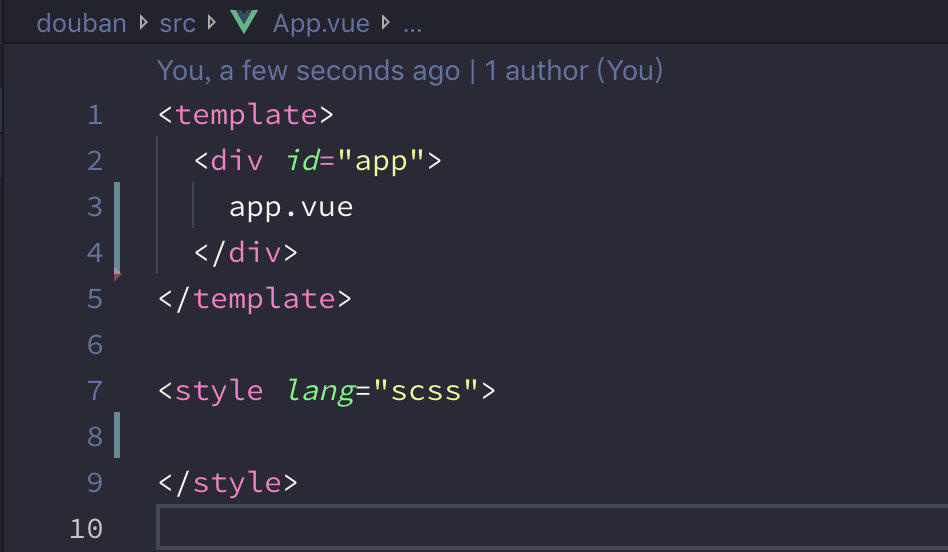Expand the arrow after src breadcrumb
Screen dimensions: 948x552
point(212,23)
